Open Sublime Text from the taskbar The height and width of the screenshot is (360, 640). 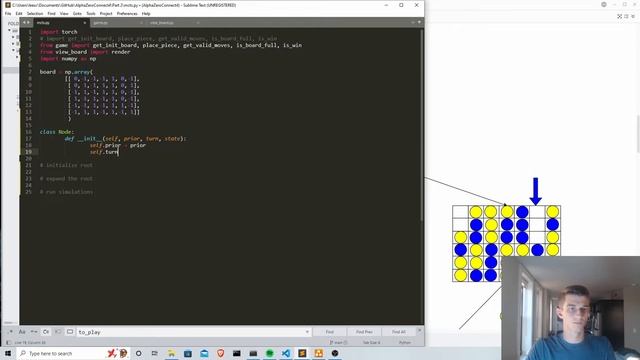pyautogui.click(x=302, y=353)
